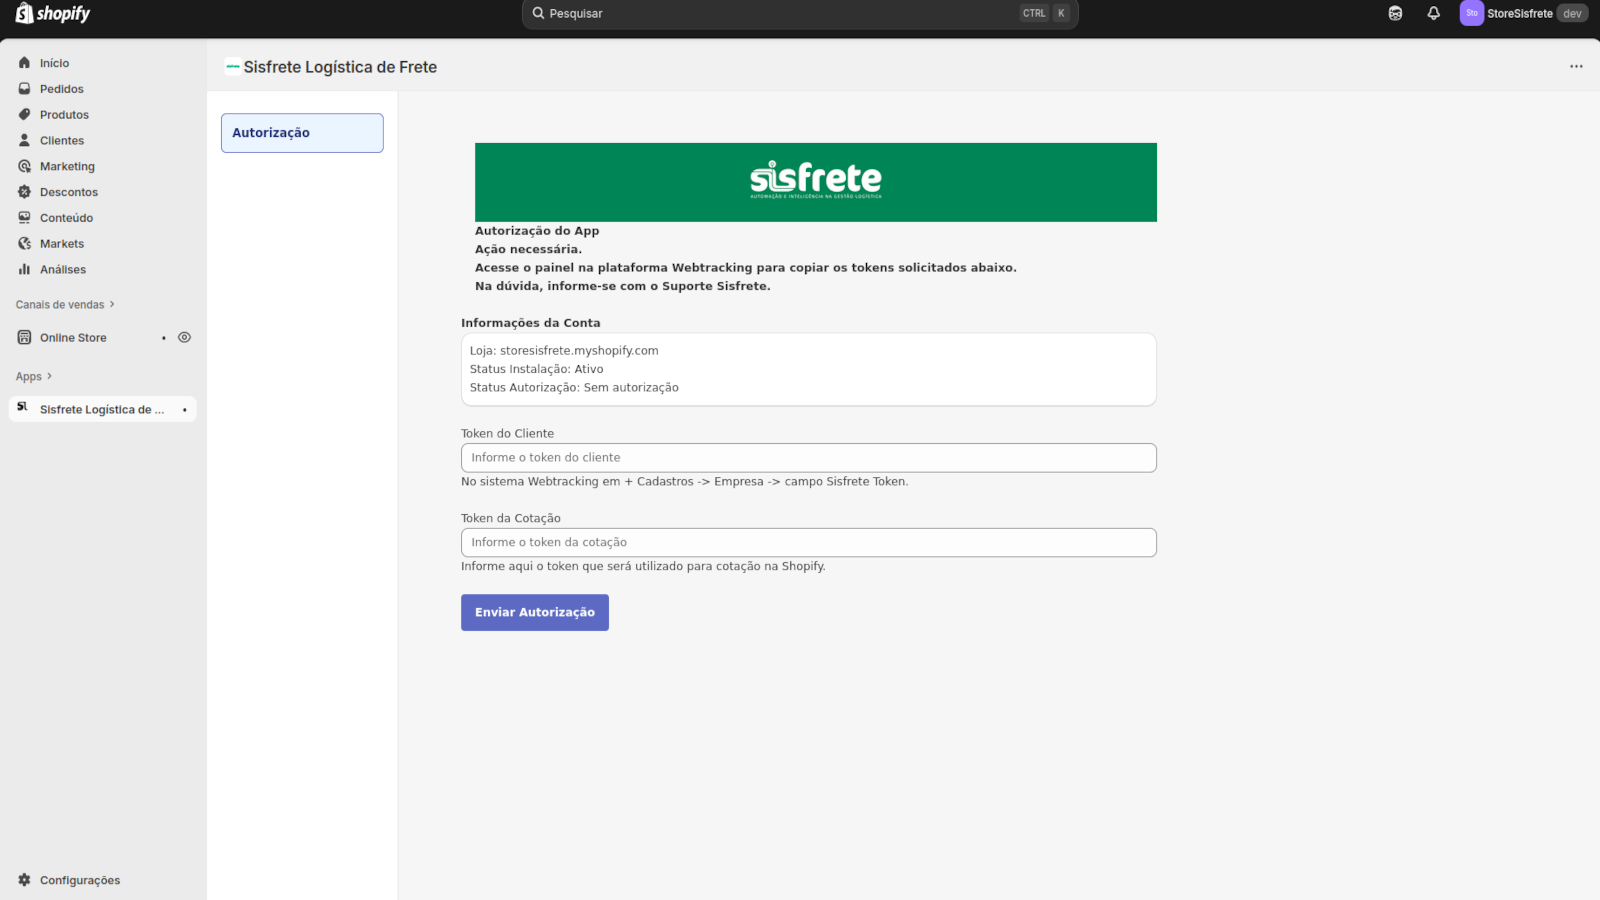This screenshot has width=1600, height=900.
Task: Go to Marketing menu item
Action: pos(67,167)
